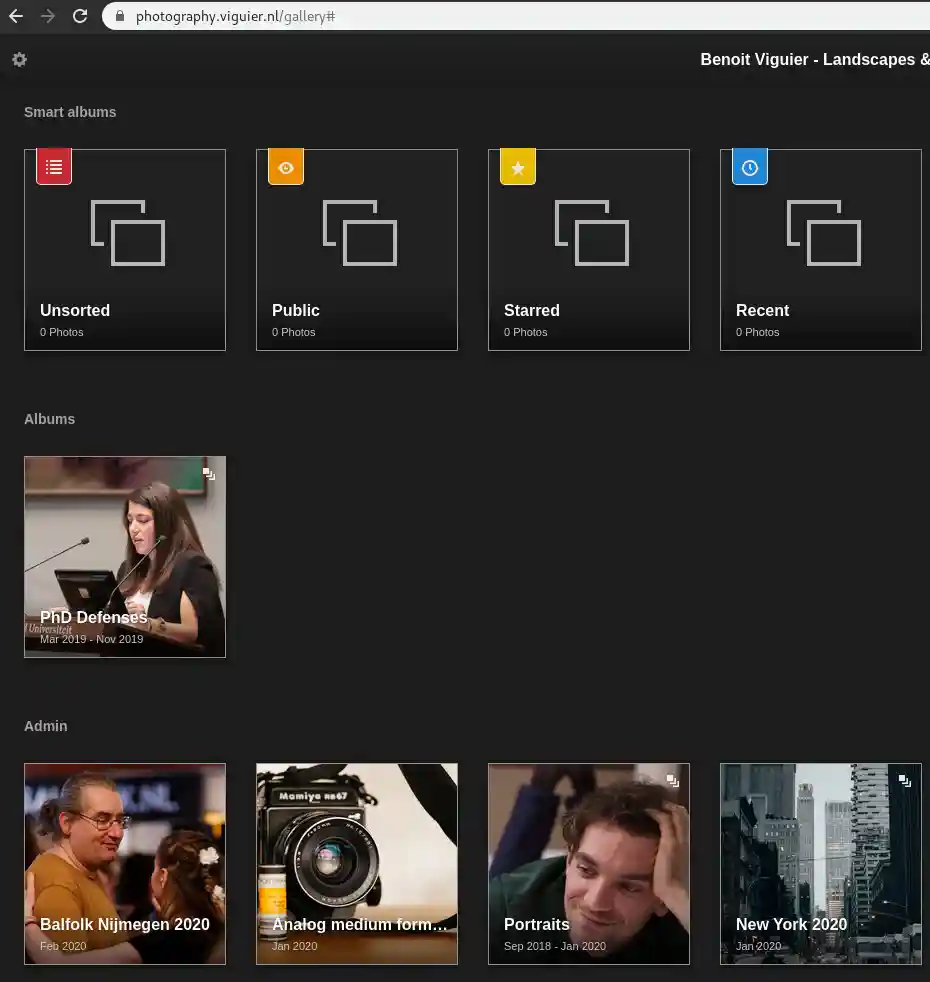Click the red Unsorted list badge icon
Screen dimensions: 930x982
[x=54, y=167]
